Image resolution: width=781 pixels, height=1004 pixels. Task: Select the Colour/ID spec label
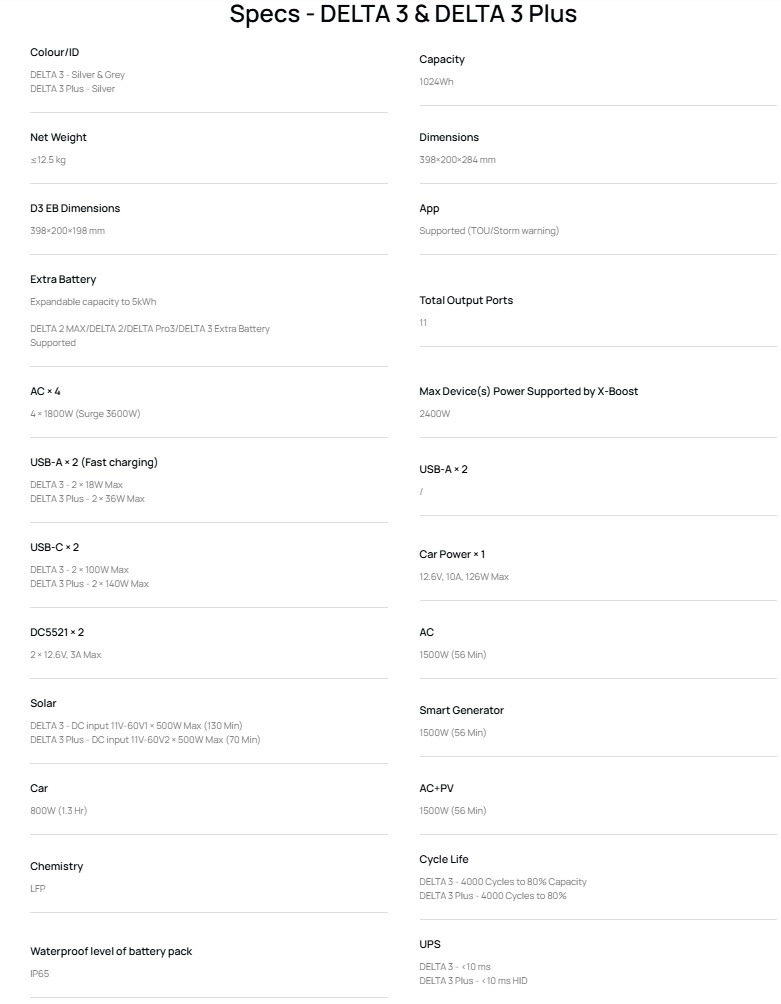54,52
